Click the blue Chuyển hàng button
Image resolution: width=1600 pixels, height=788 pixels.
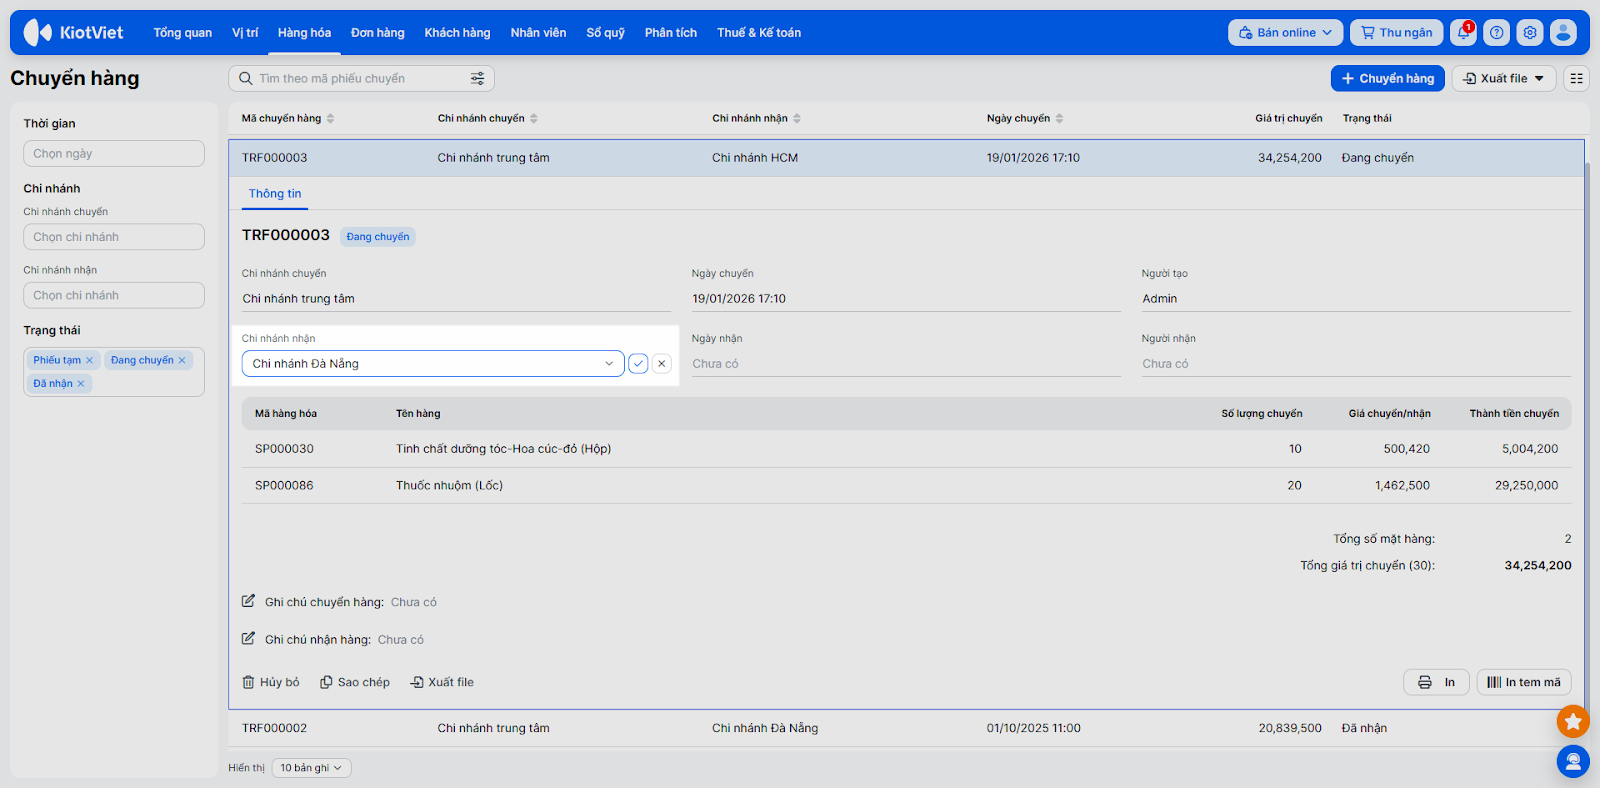(x=1387, y=79)
